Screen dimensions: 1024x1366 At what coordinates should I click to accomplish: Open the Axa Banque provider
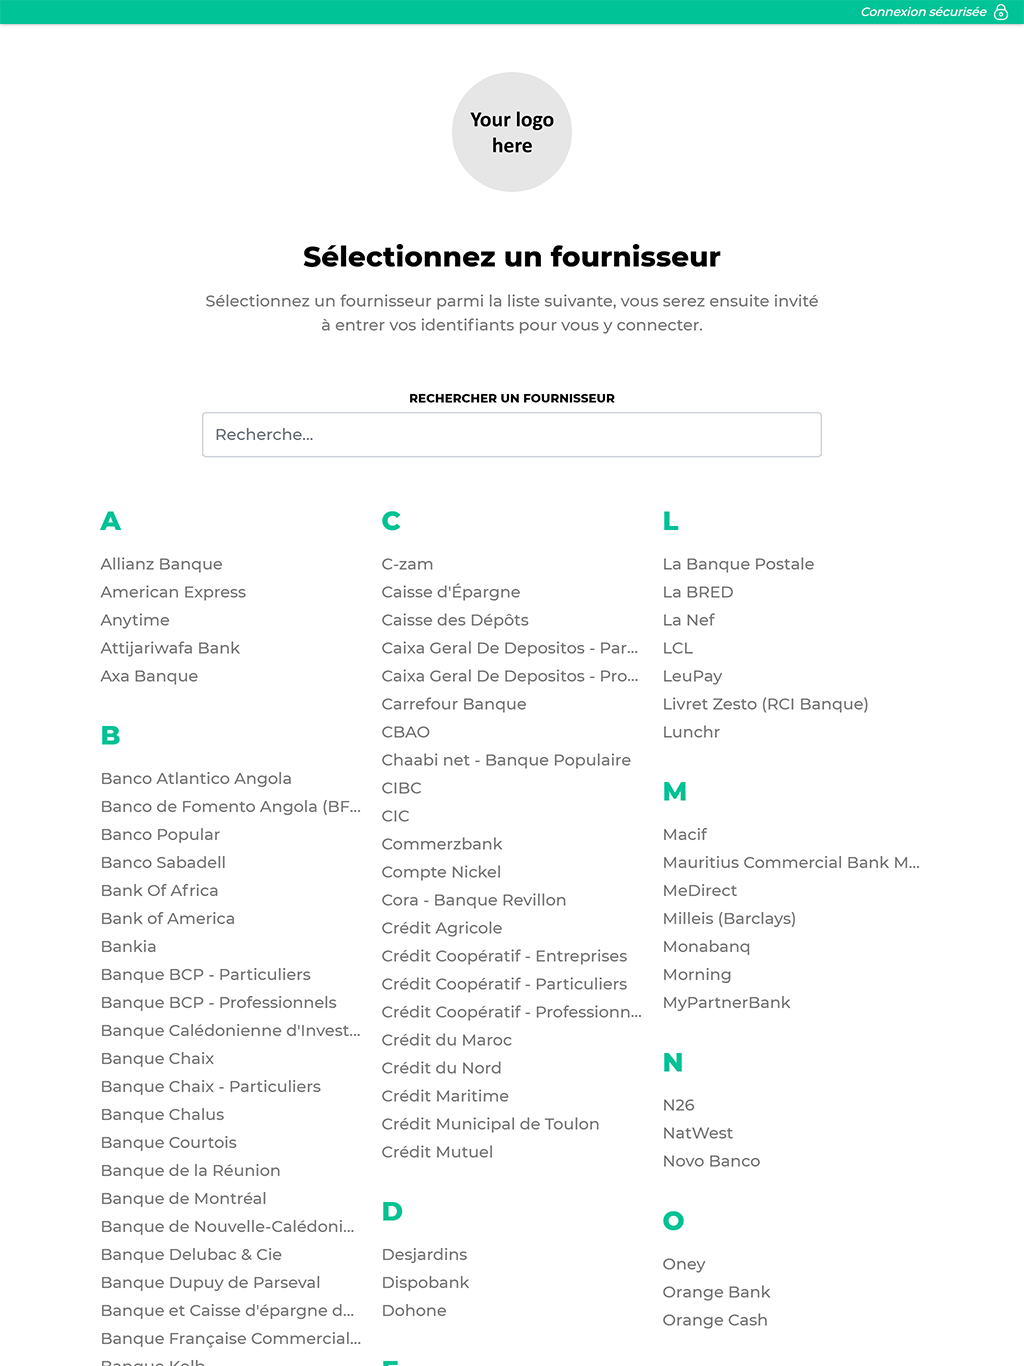point(149,676)
